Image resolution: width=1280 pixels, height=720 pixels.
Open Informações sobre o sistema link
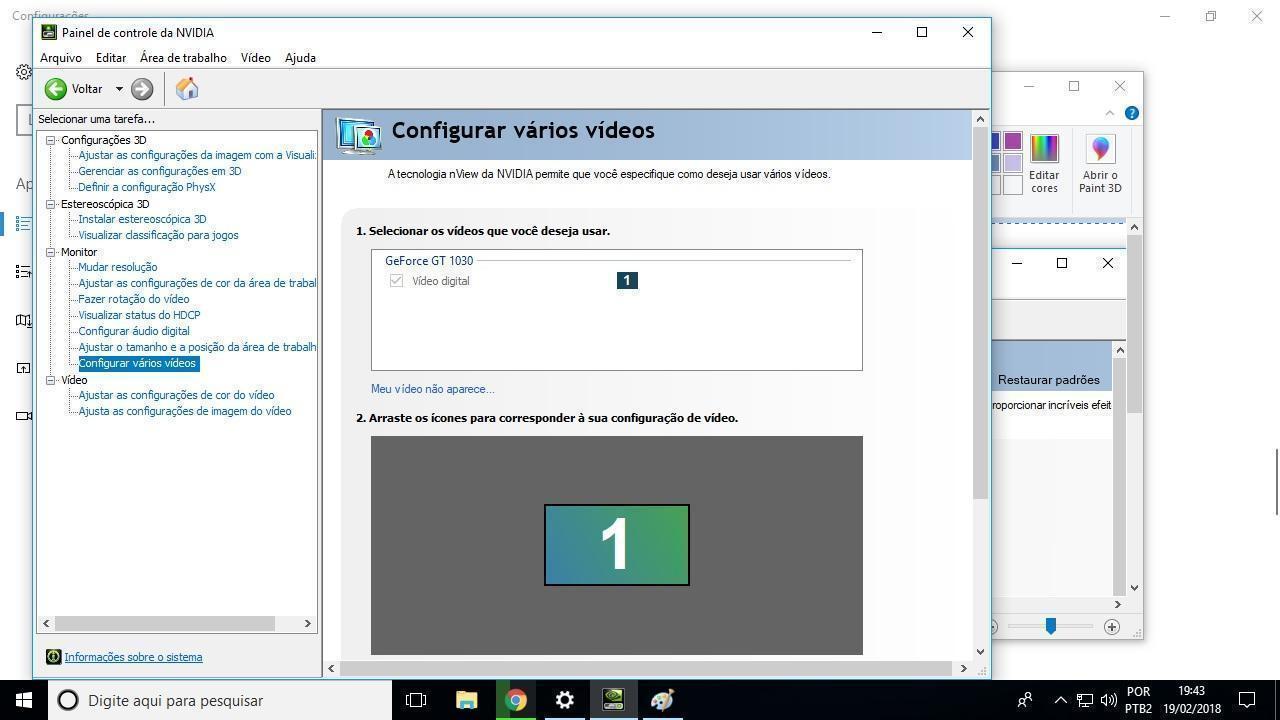pos(133,657)
